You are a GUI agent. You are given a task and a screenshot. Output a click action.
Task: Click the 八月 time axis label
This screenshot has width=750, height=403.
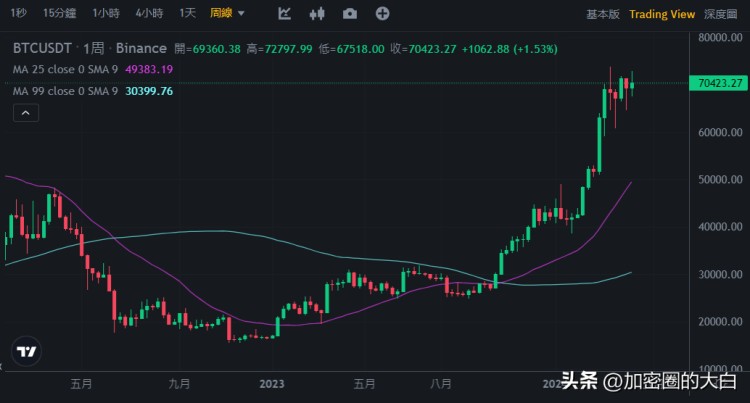click(x=441, y=384)
